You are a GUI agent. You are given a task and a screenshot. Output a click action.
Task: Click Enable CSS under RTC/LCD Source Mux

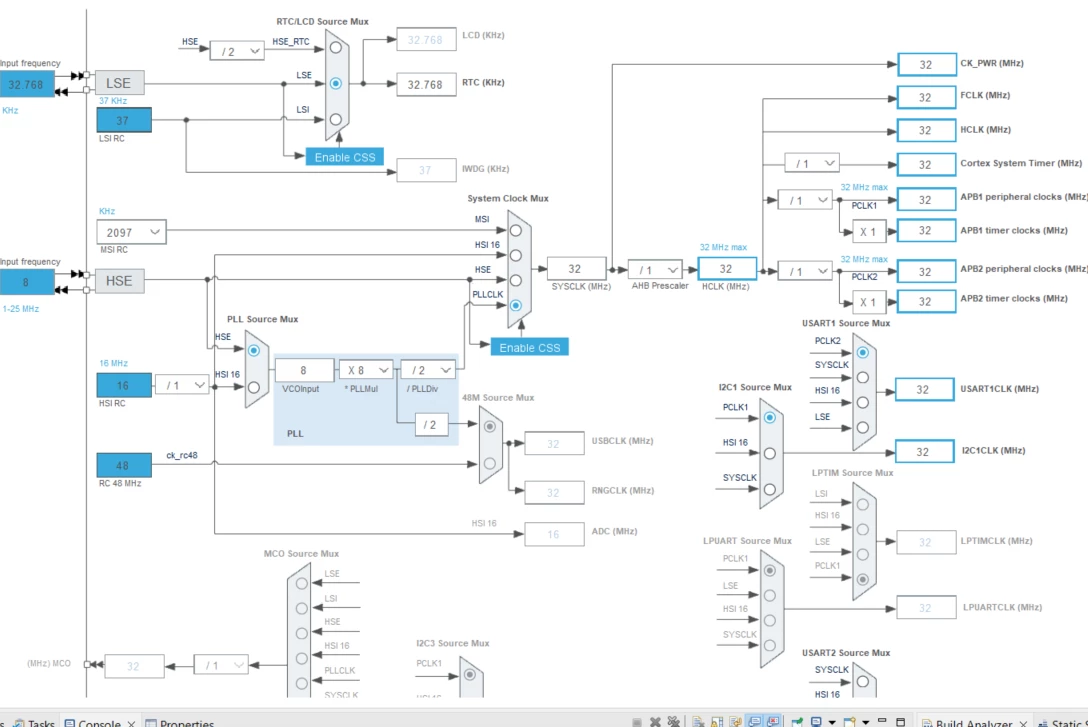point(345,157)
